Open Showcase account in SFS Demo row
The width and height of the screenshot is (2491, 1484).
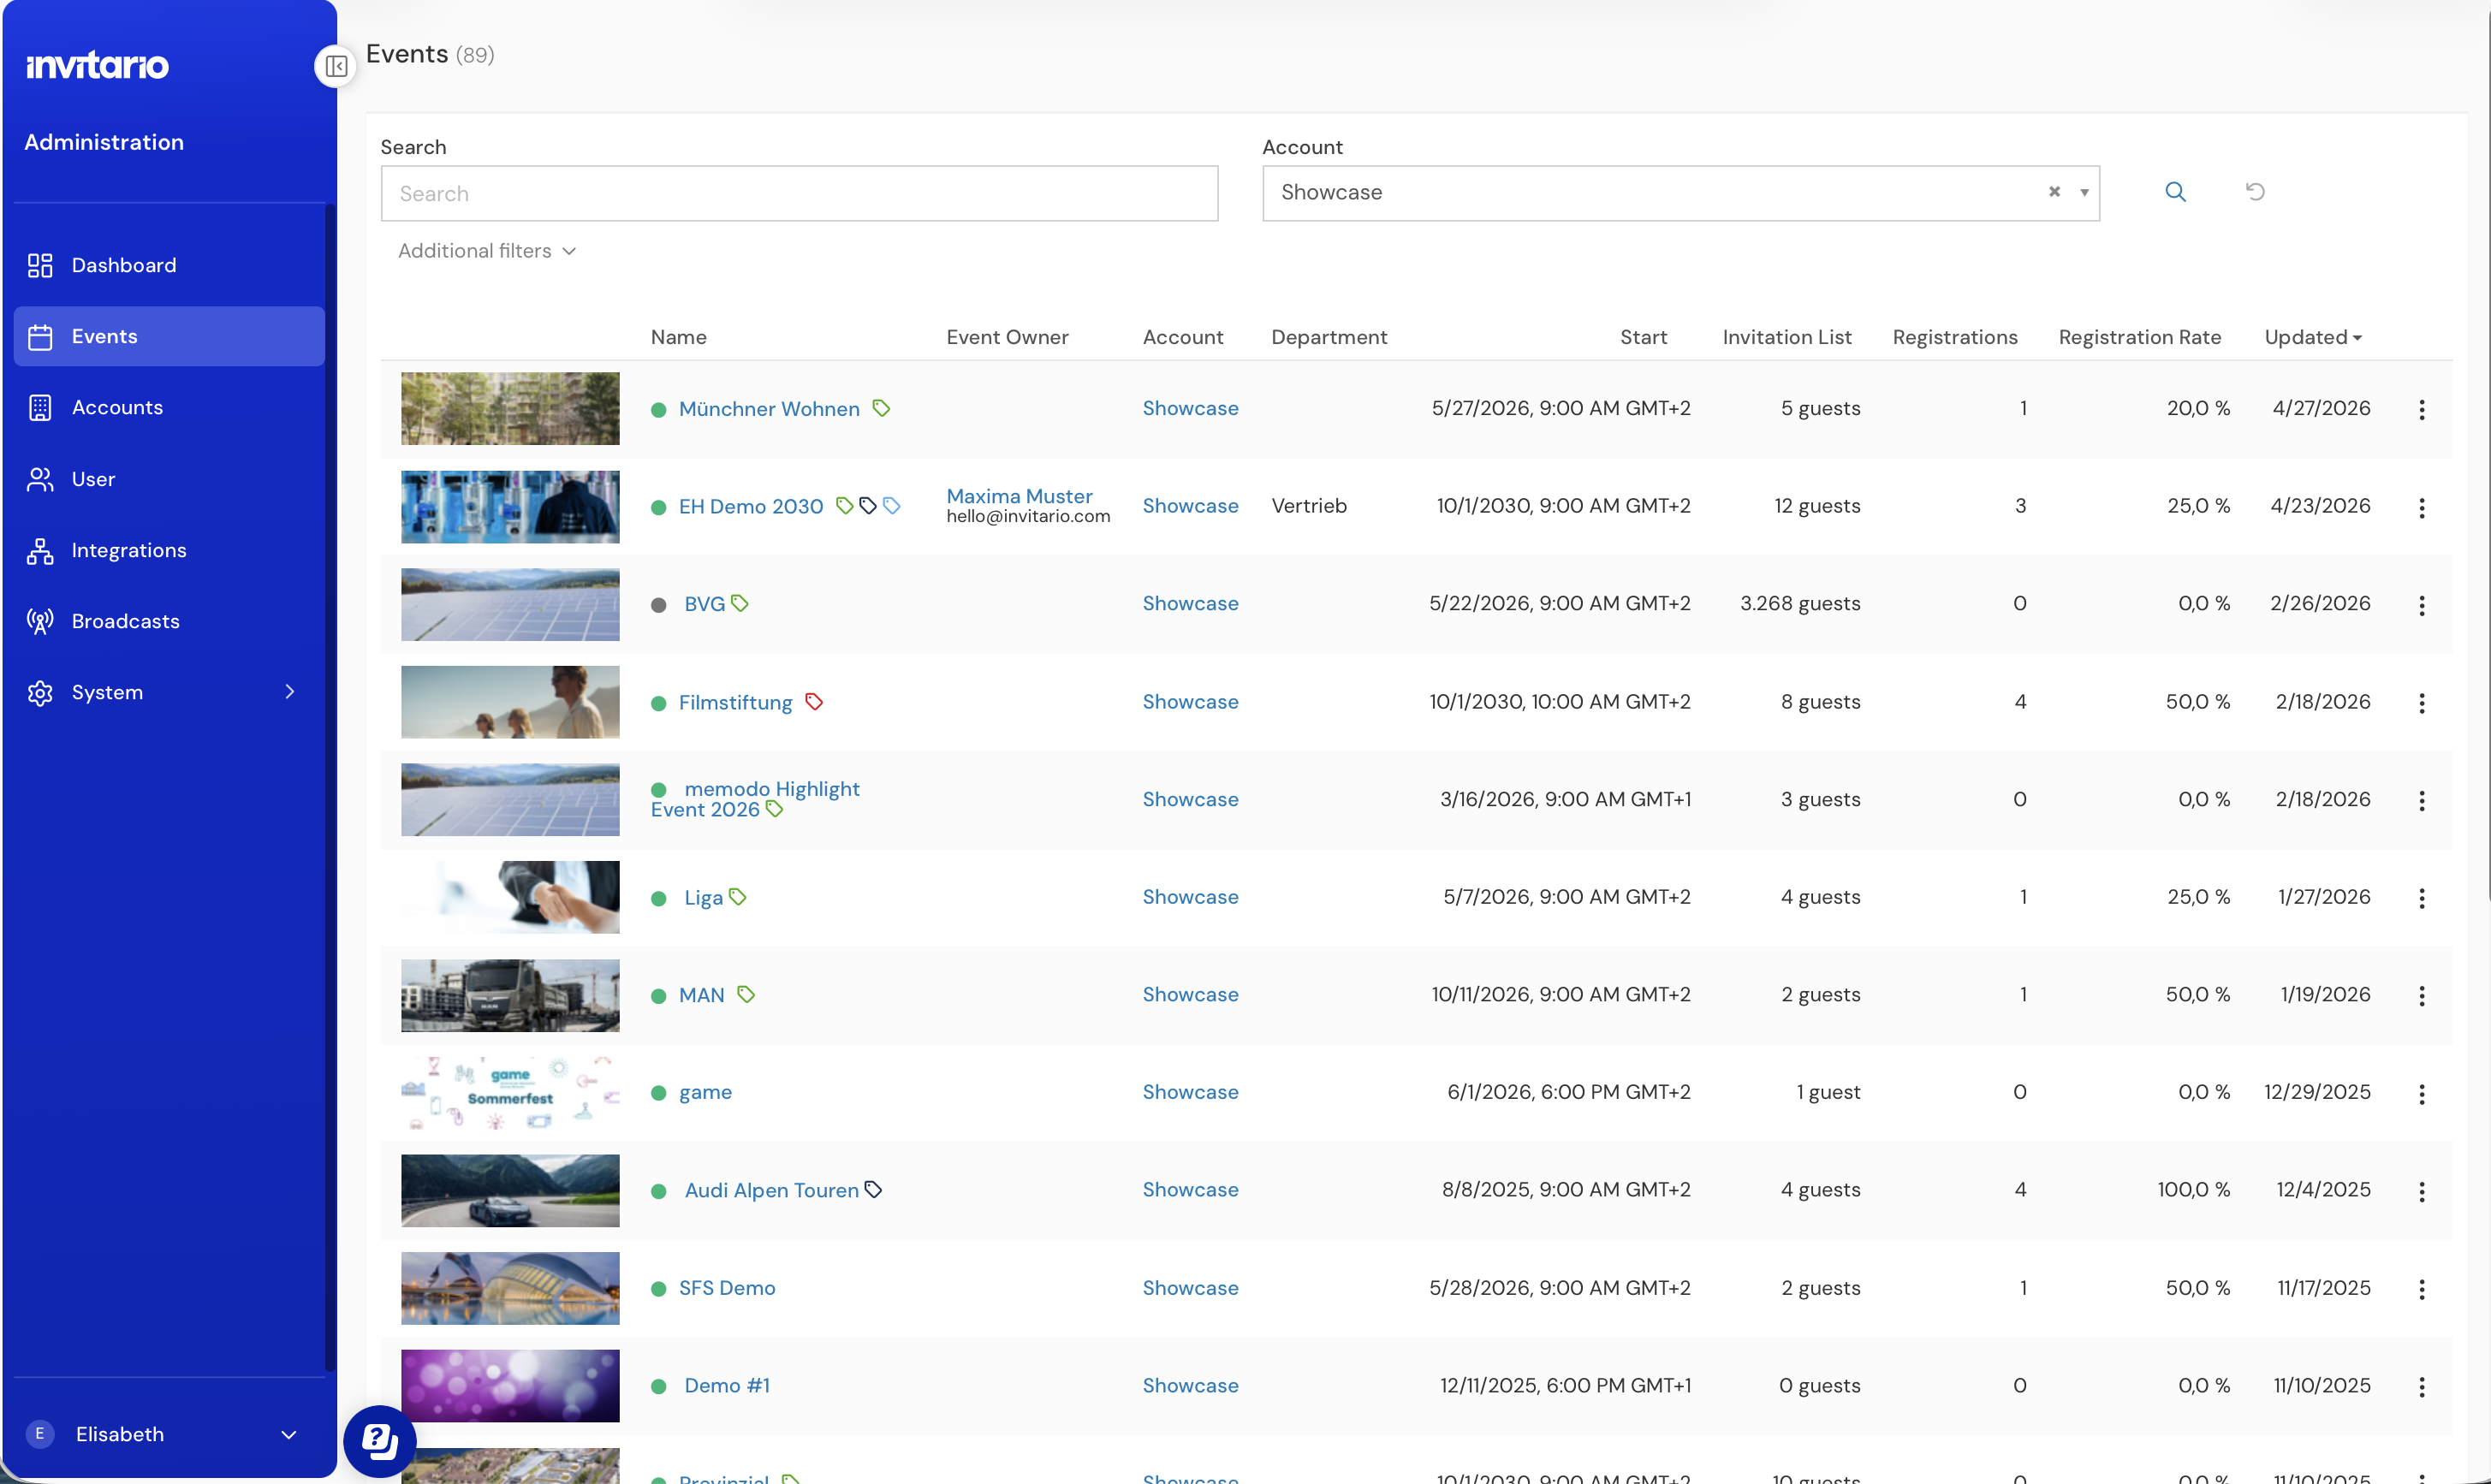[x=1190, y=1288]
